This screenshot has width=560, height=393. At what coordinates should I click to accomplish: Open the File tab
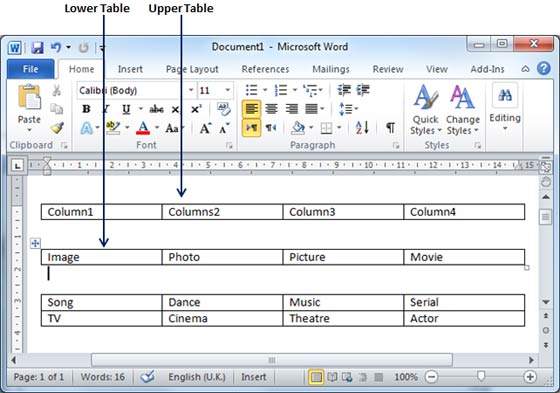tap(30, 69)
